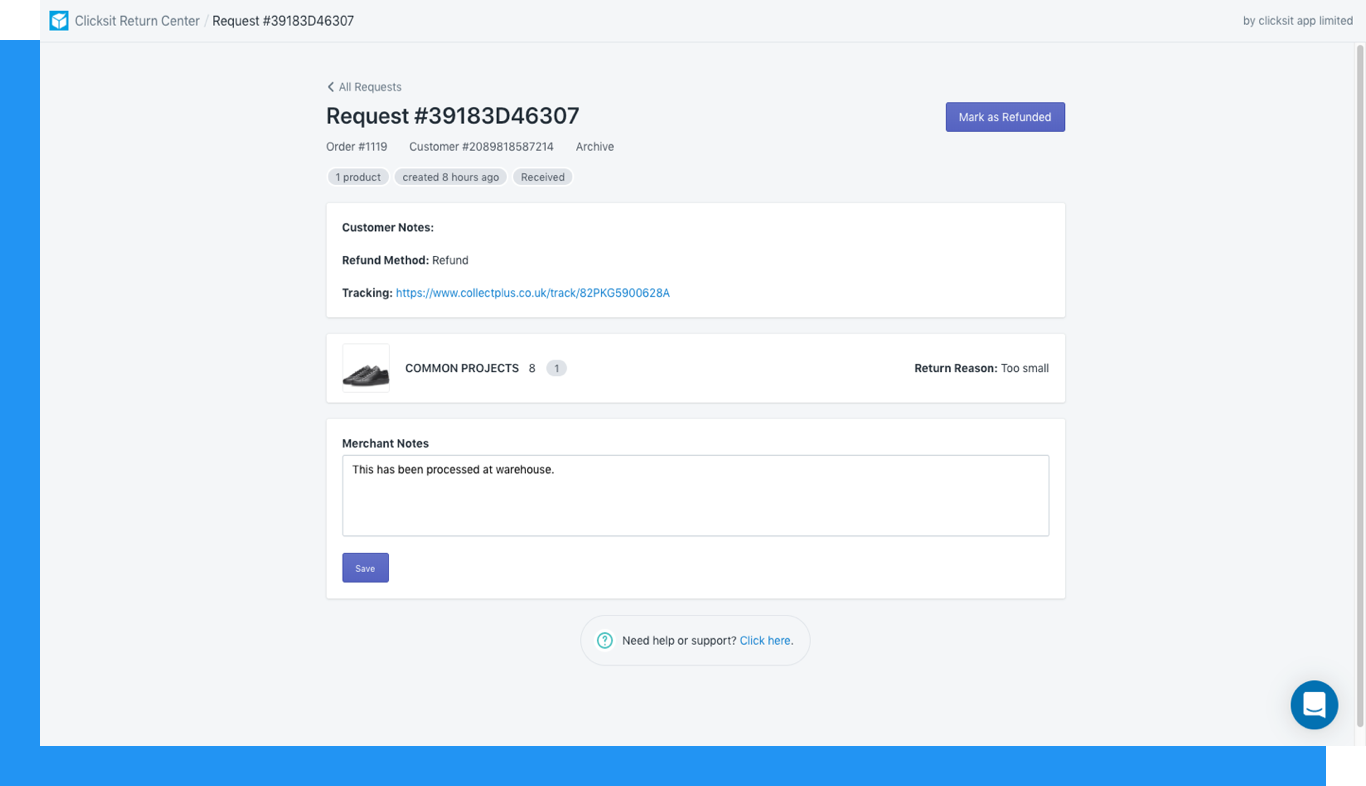Archive this return request

(x=594, y=146)
